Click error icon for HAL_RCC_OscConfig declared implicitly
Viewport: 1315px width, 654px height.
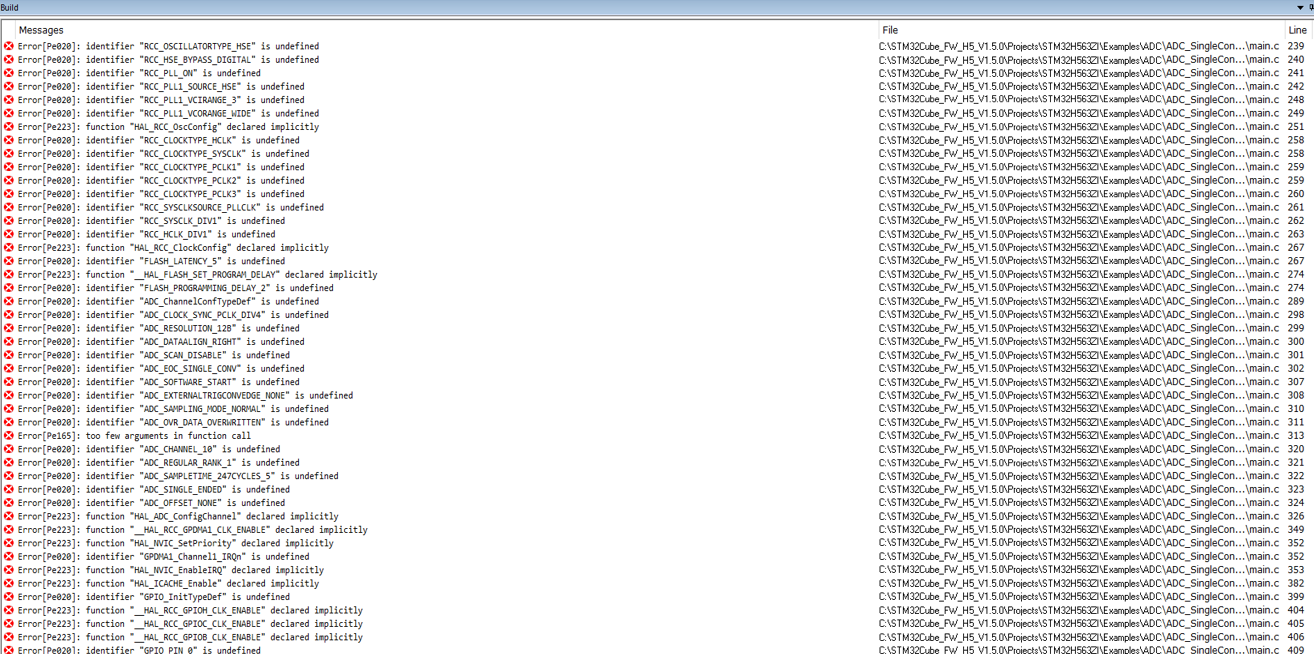pyautogui.click(x=9, y=127)
